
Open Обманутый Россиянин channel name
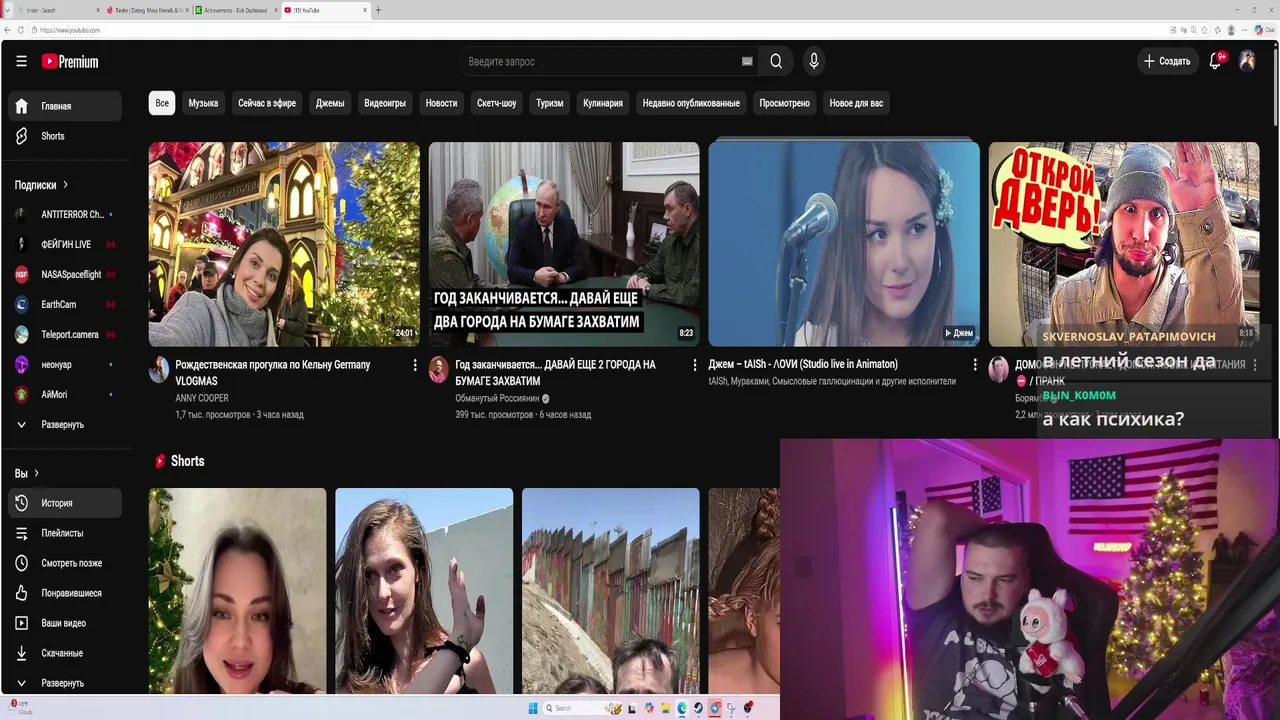pos(497,398)
